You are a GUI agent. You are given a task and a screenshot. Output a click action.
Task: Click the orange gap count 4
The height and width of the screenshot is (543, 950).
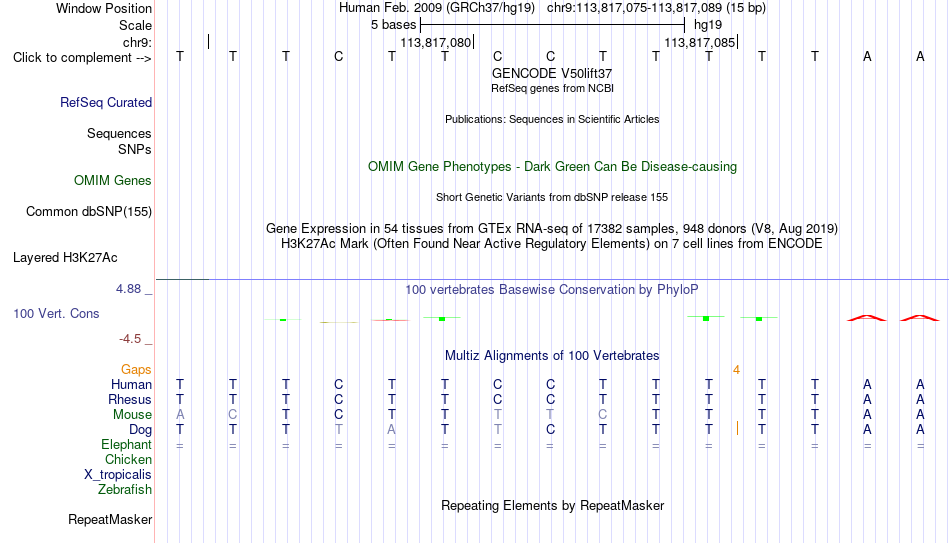(736, 370)
